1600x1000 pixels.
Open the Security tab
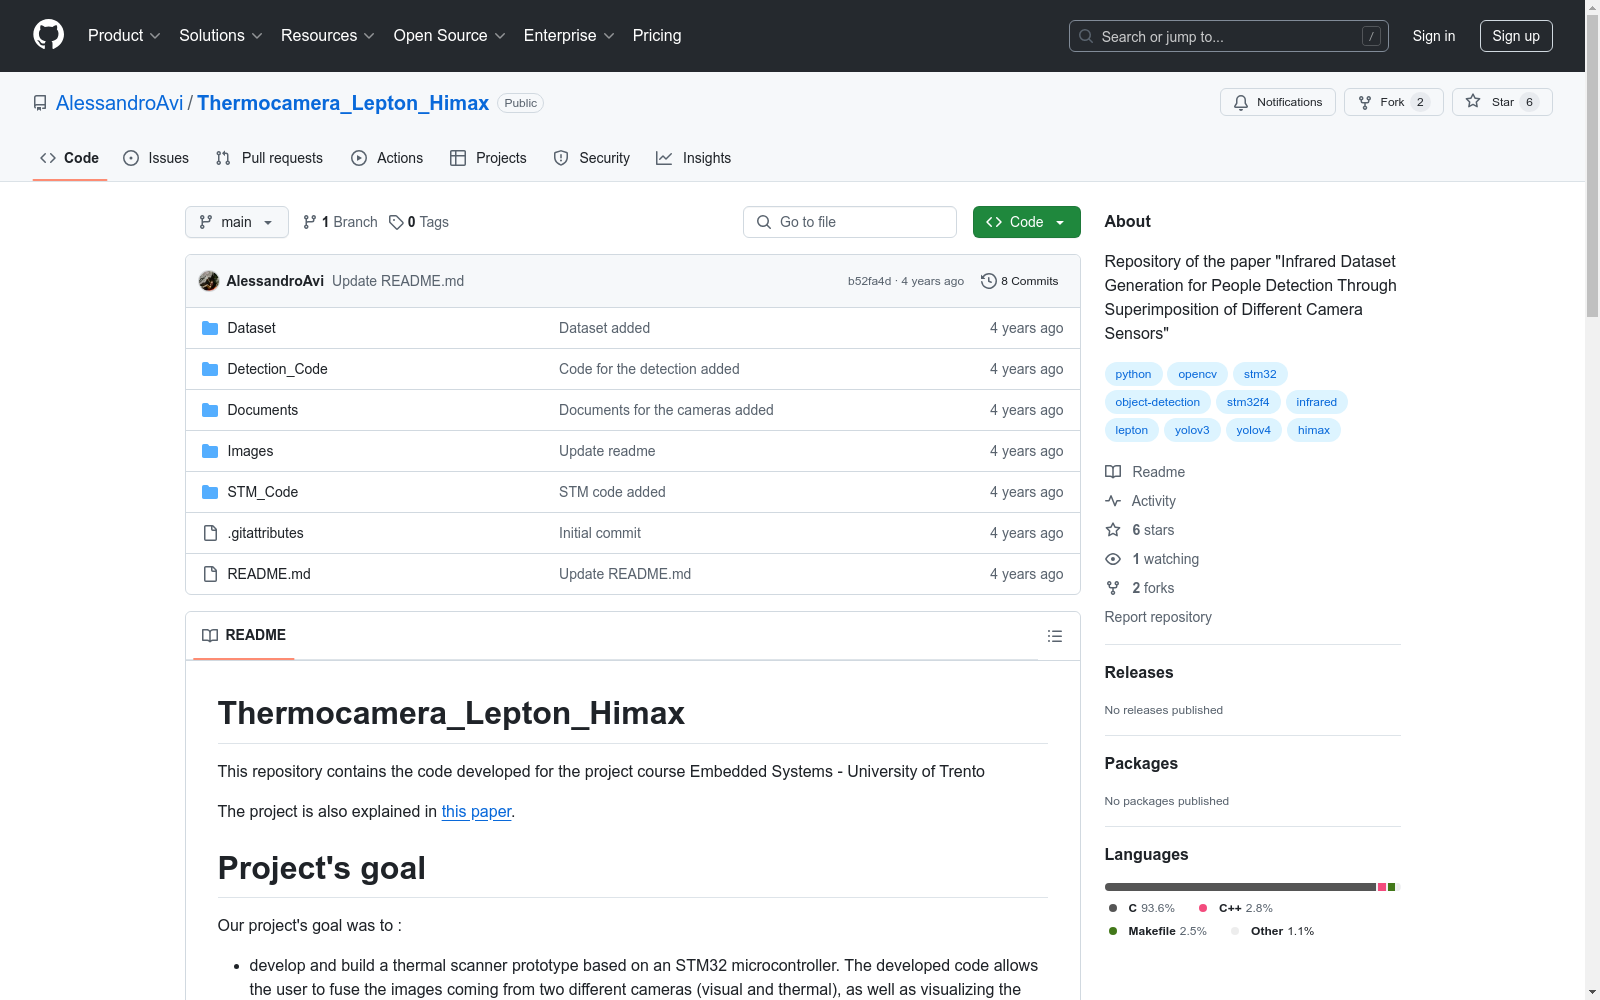click(592, 158)
